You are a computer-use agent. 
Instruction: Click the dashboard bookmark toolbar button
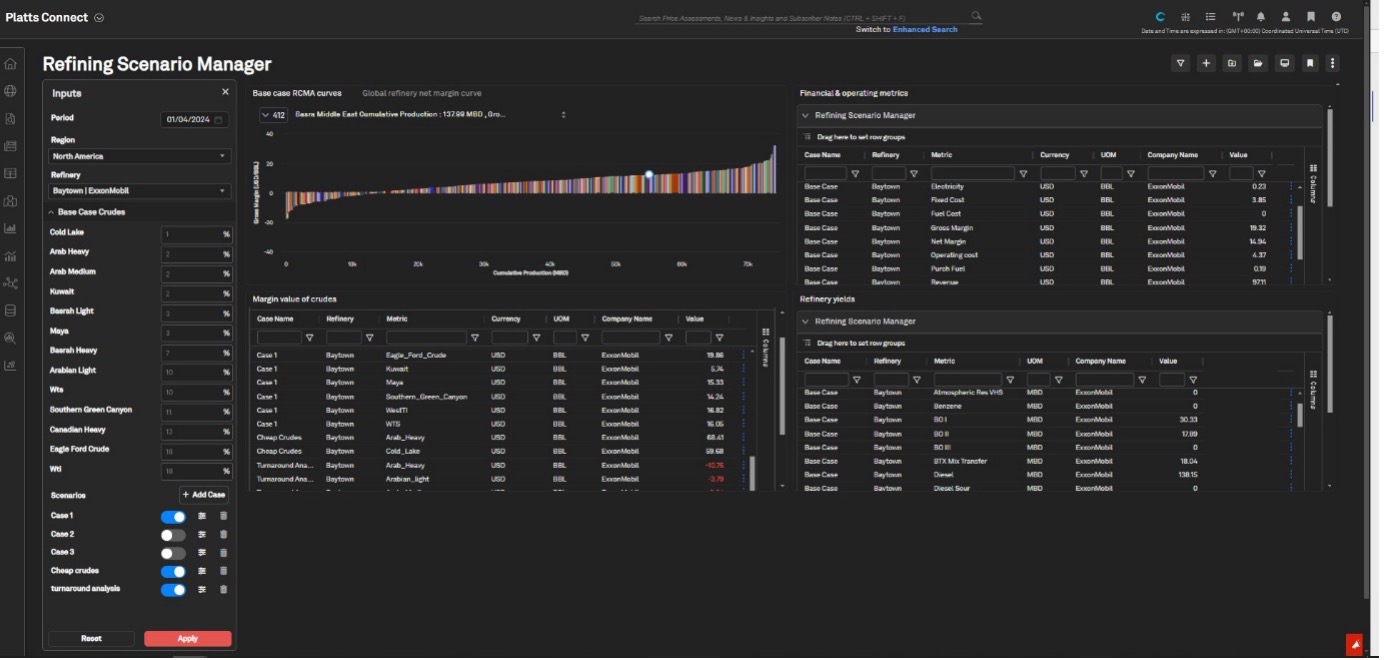pyautogui.click(x=1310, y=63)
